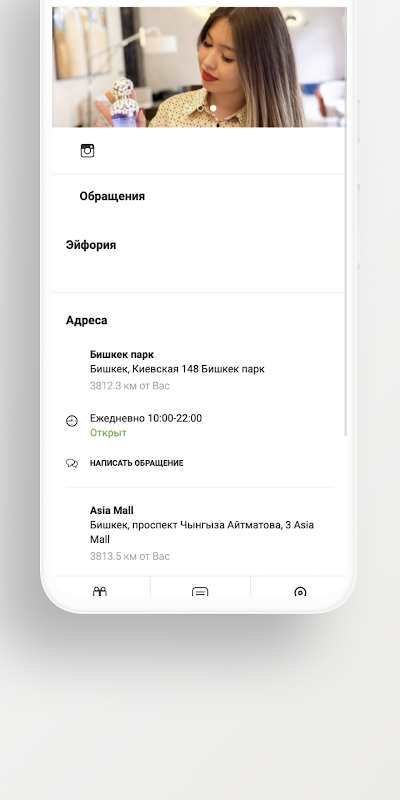Open the people icon tab in bottom bar
Image resolution: width=400 pixels, height=800 pixels.
(x=99, y=591)
